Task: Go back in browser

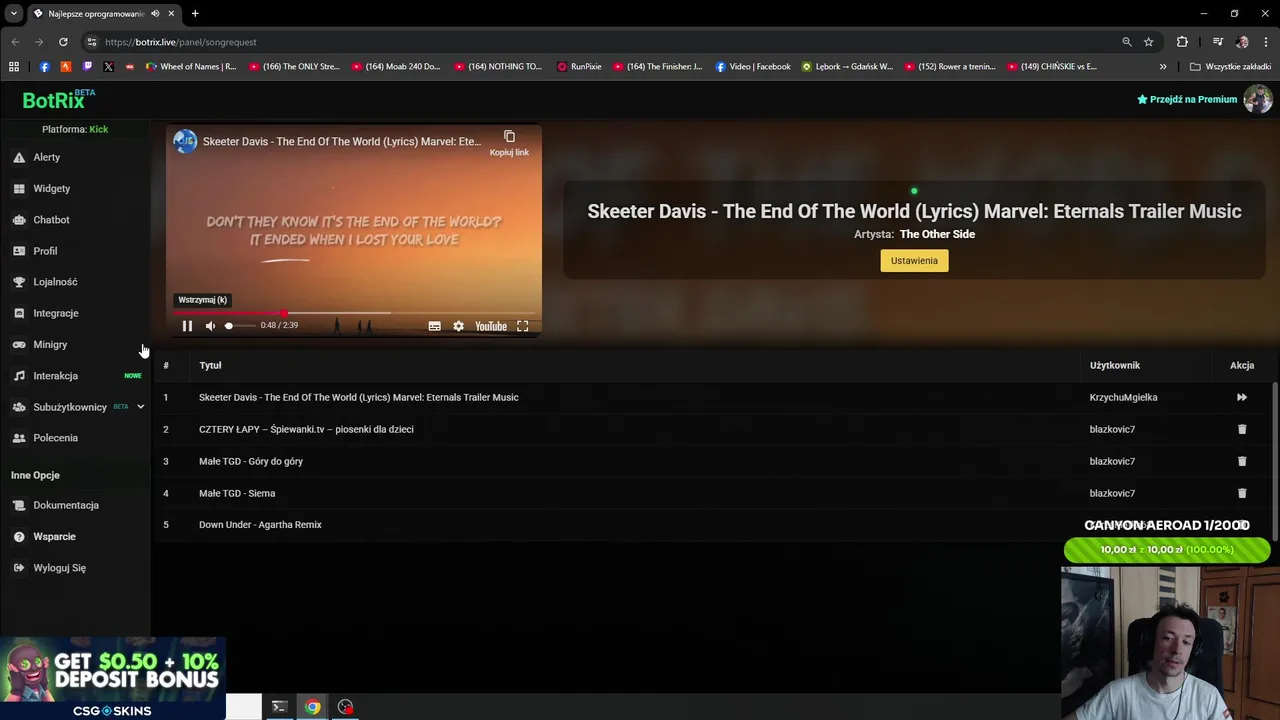Action: [15, 42]
